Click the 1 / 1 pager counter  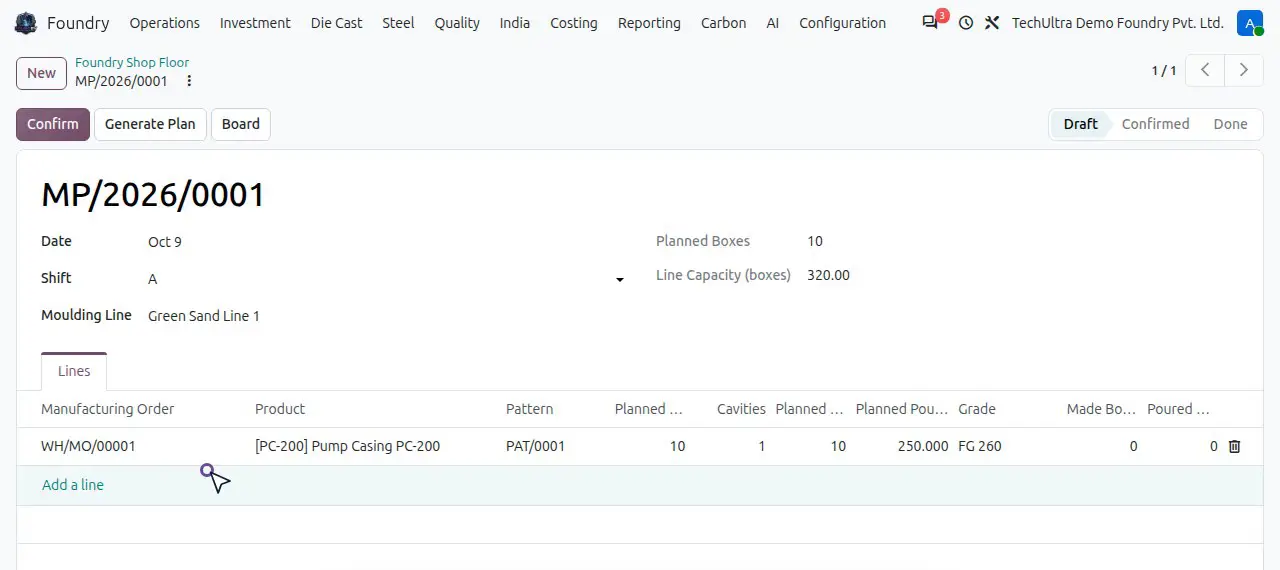pos(1164,70)
